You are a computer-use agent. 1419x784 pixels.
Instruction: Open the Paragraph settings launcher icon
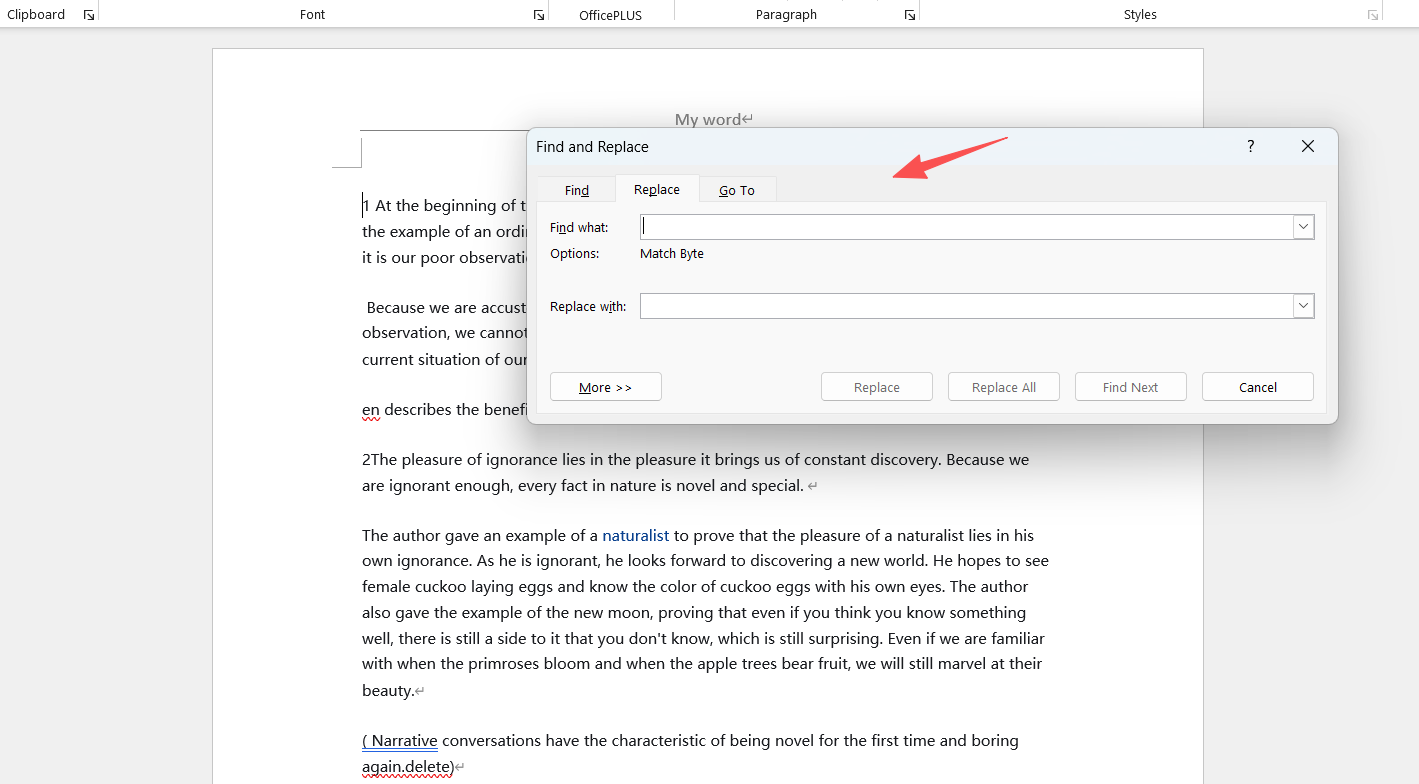tap(910, 15)
